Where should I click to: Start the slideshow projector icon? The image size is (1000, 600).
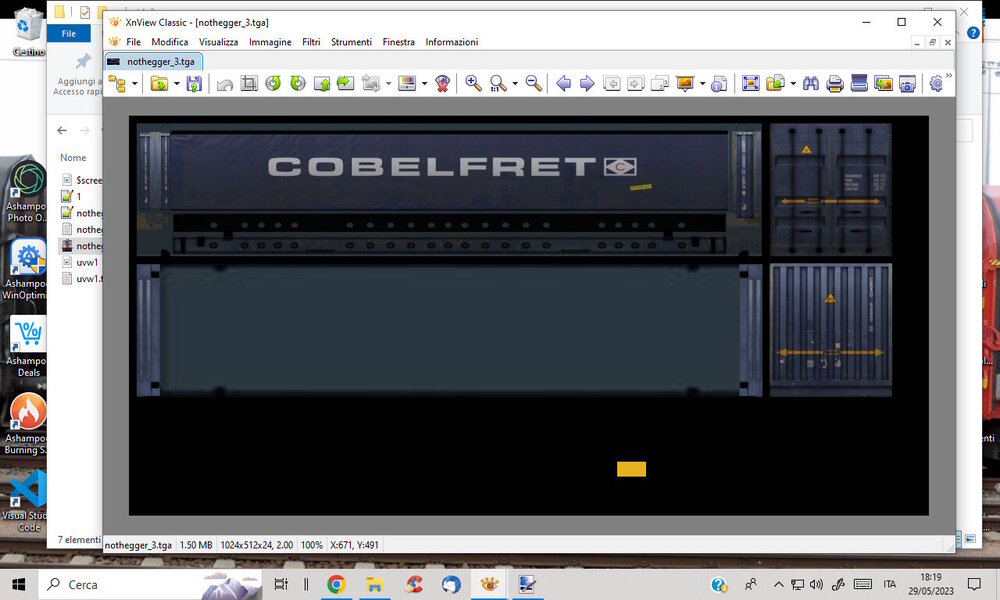[685, 84]
